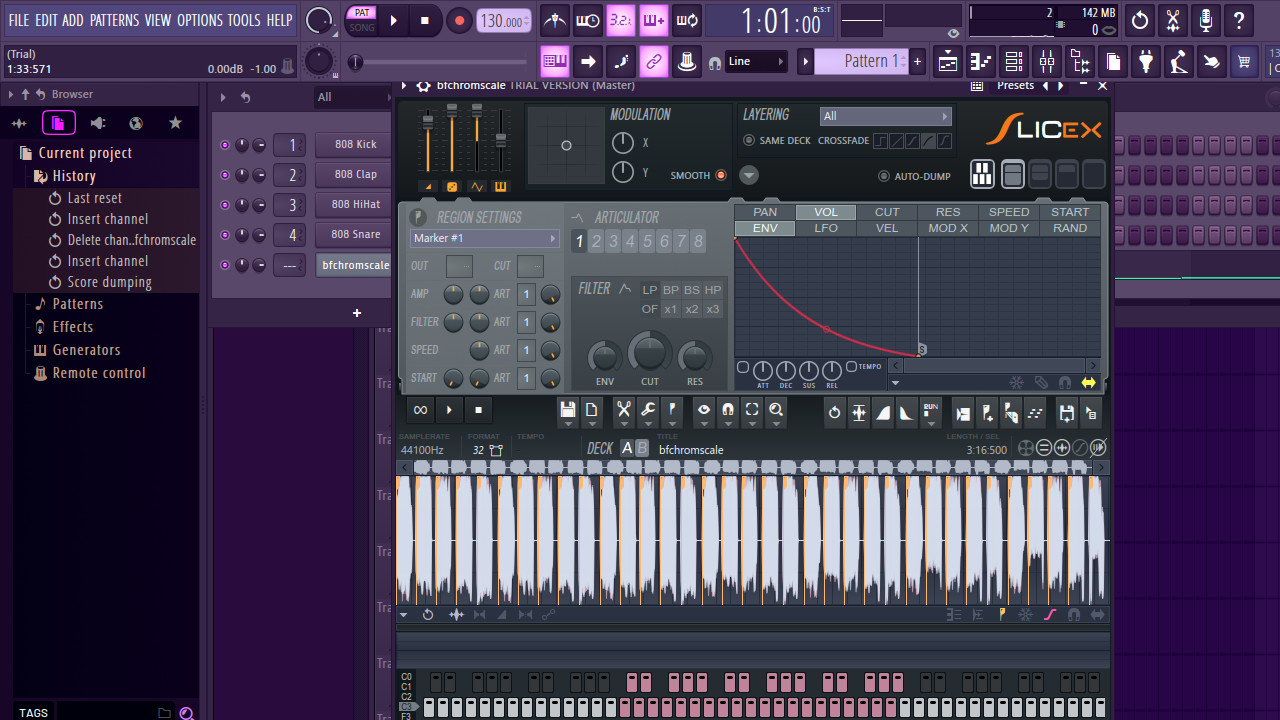Click the Slicex fade out icon
1280x720 pixels.
(906, 412)
